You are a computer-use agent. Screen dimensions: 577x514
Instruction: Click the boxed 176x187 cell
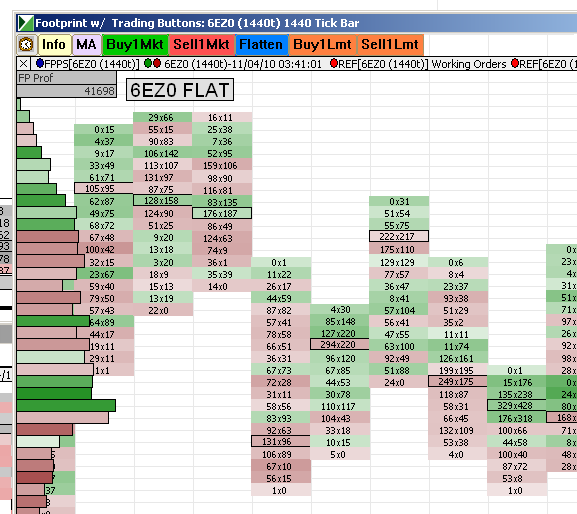[222, 213]
